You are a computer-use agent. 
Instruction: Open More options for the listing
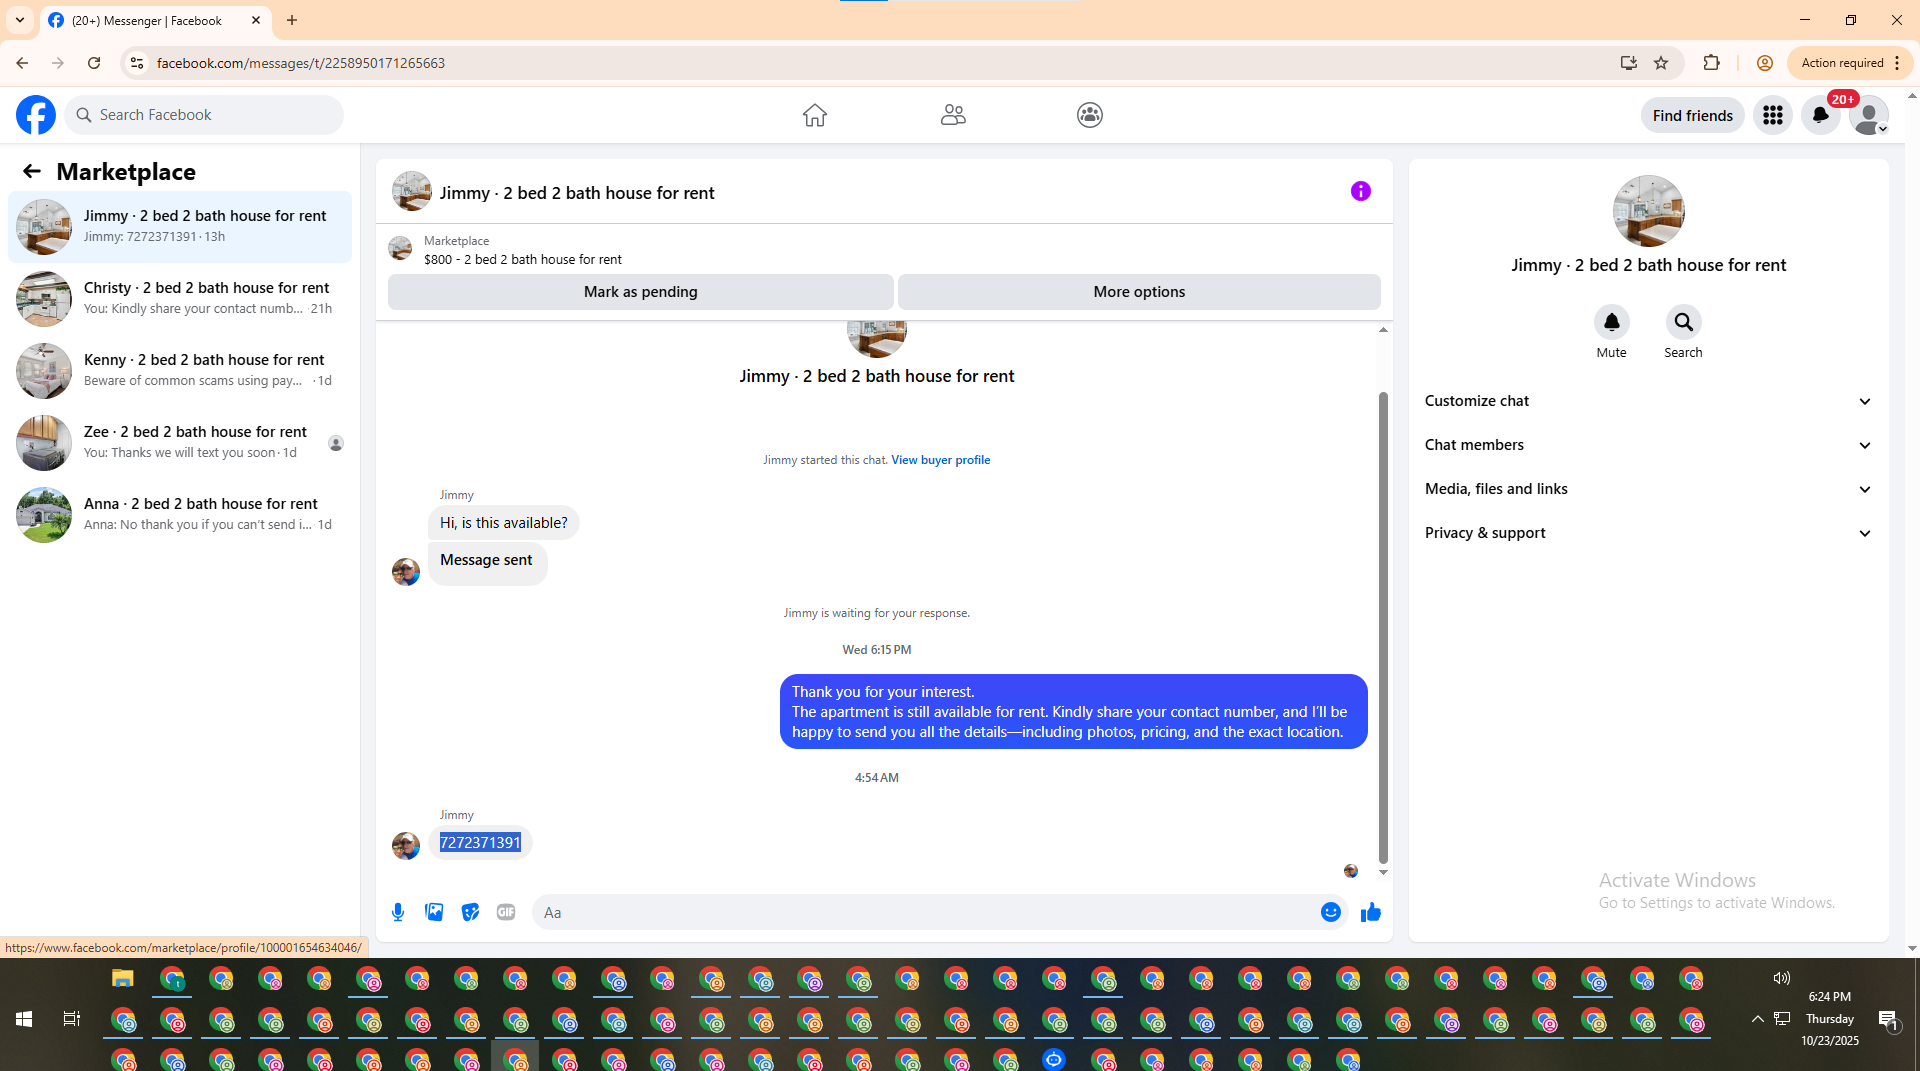(1139, 292)
